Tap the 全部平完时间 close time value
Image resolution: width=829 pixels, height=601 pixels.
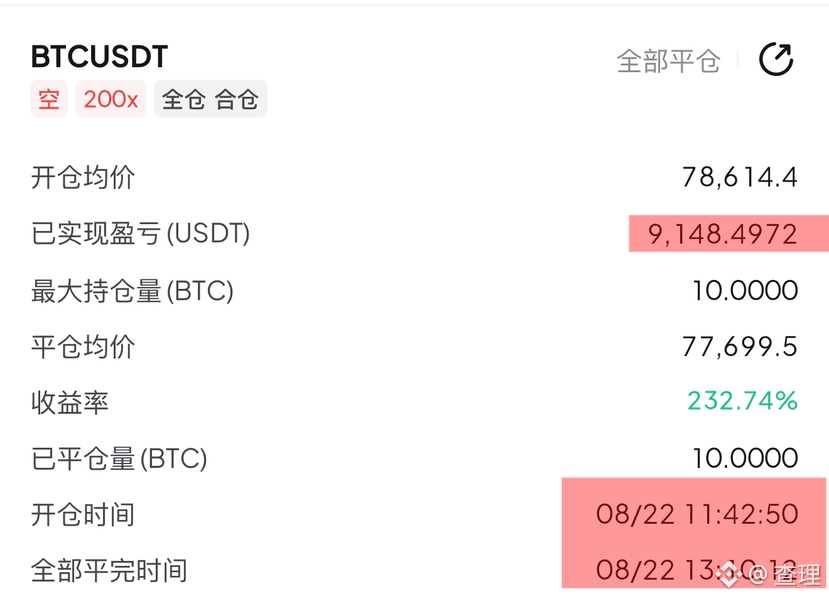[x=697, y=570]
